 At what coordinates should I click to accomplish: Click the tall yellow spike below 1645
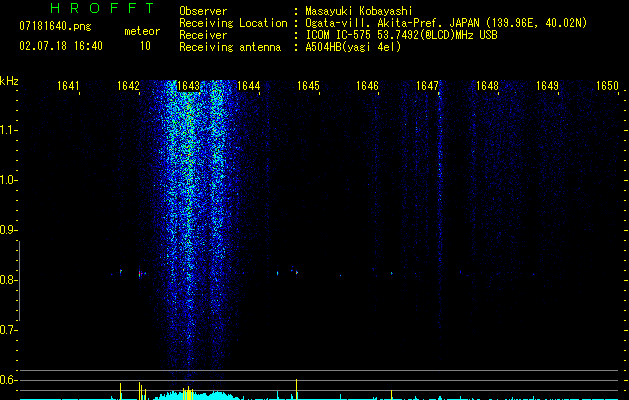[296, 389]
